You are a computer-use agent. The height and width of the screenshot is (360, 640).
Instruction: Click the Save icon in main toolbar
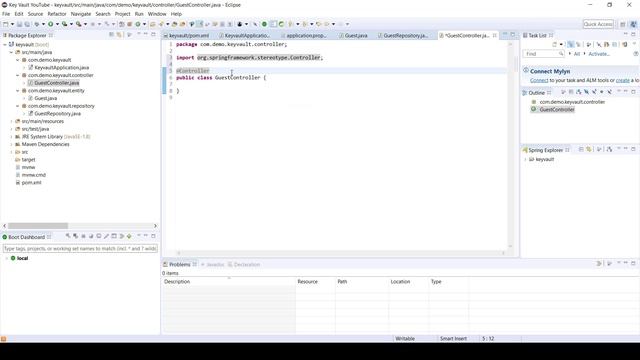point(19,24)
